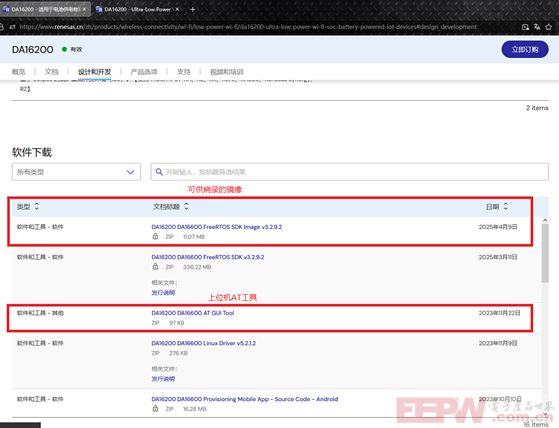Open DA16200 DA16600 FreeRTOS SDK Image v3.2.9.2
Viewport: 559px width, 428px height.
[x=217, y=227]
